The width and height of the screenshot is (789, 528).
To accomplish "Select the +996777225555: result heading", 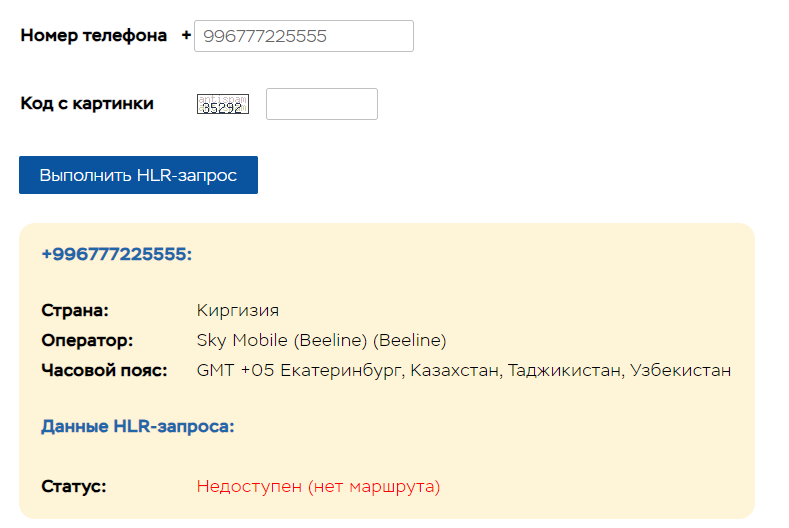I will [116, 254].
